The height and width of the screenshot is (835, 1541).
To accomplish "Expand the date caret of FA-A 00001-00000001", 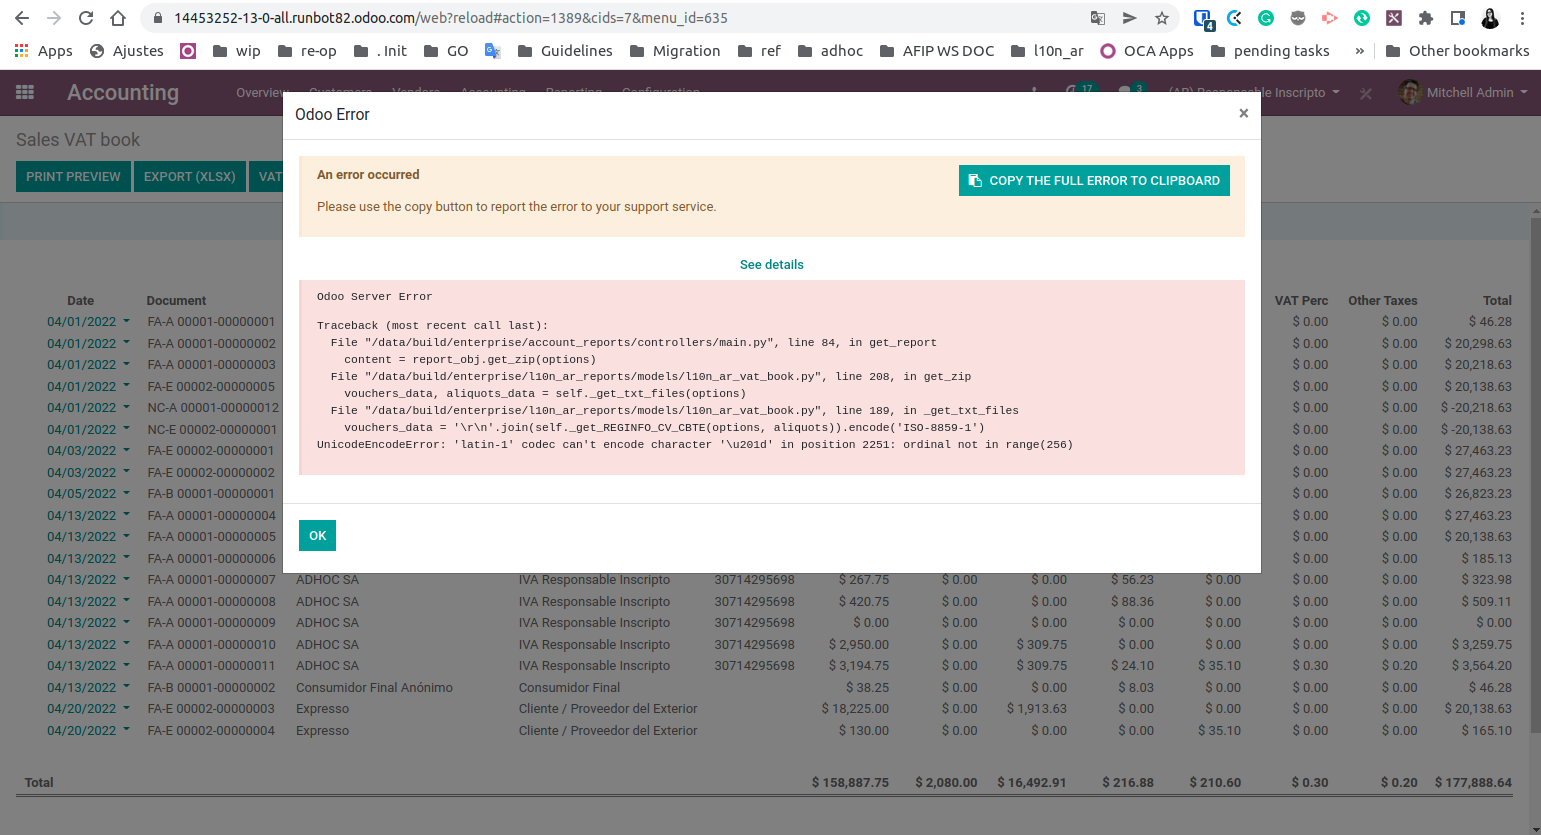I will (126, 321).
